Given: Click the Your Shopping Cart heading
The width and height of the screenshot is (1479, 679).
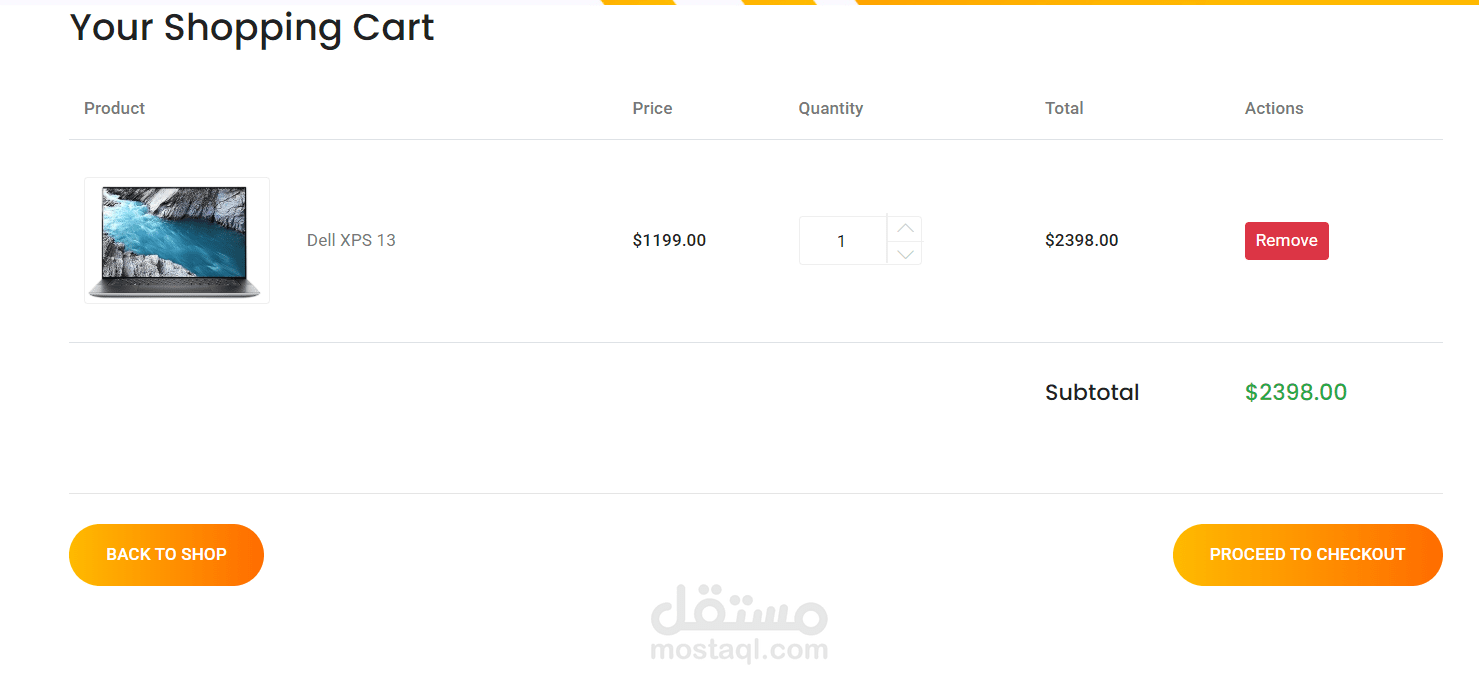Looking at the screenshot, I should [252, 28].
